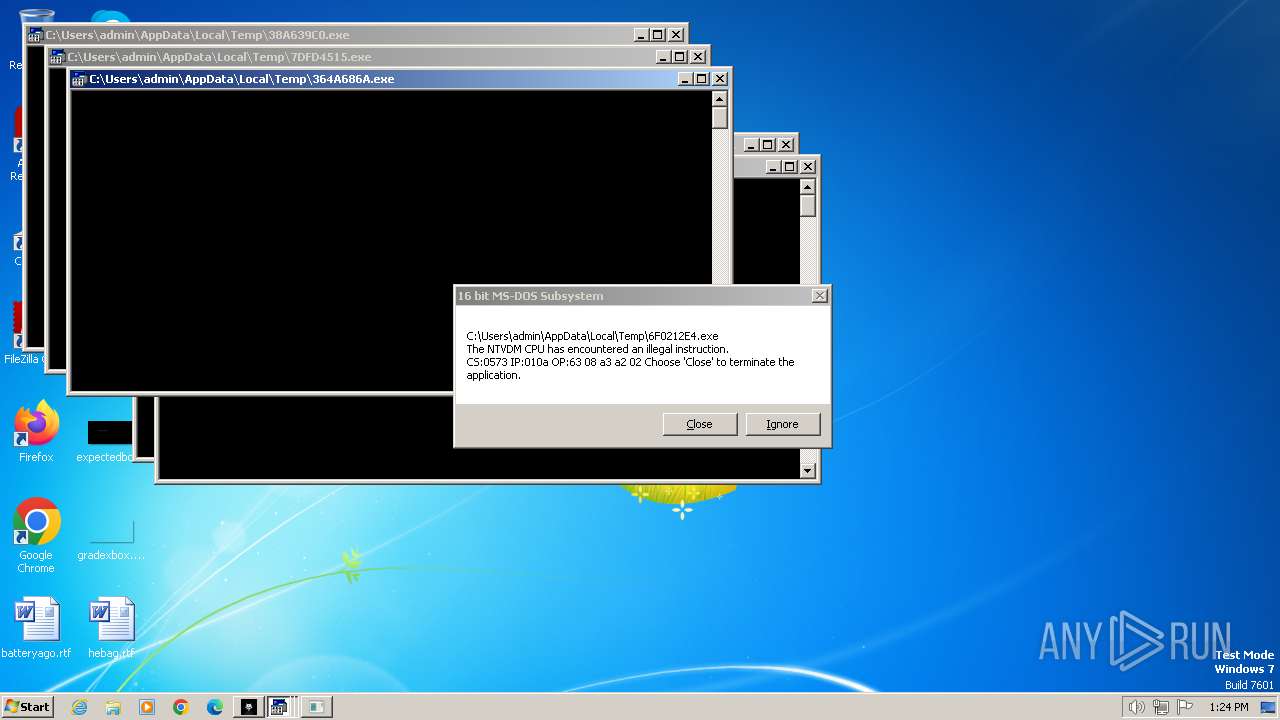Open the Google Chrome desktop shortcut

(36, 536)
